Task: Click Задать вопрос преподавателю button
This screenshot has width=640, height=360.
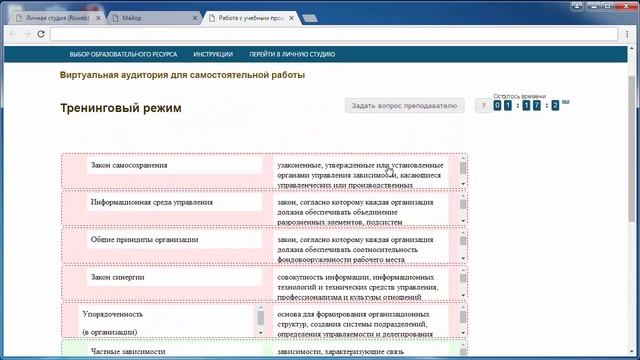Action: tap(404, 106)
